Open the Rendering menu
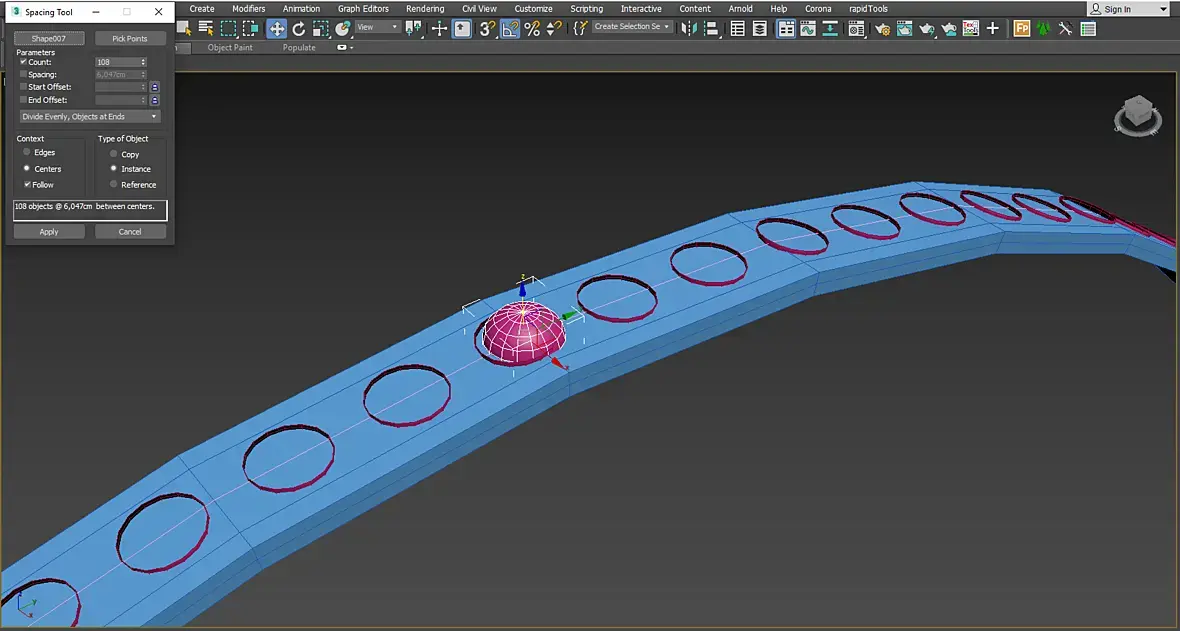This screenshot has height=631, width=1180. (x=425, y=9)
